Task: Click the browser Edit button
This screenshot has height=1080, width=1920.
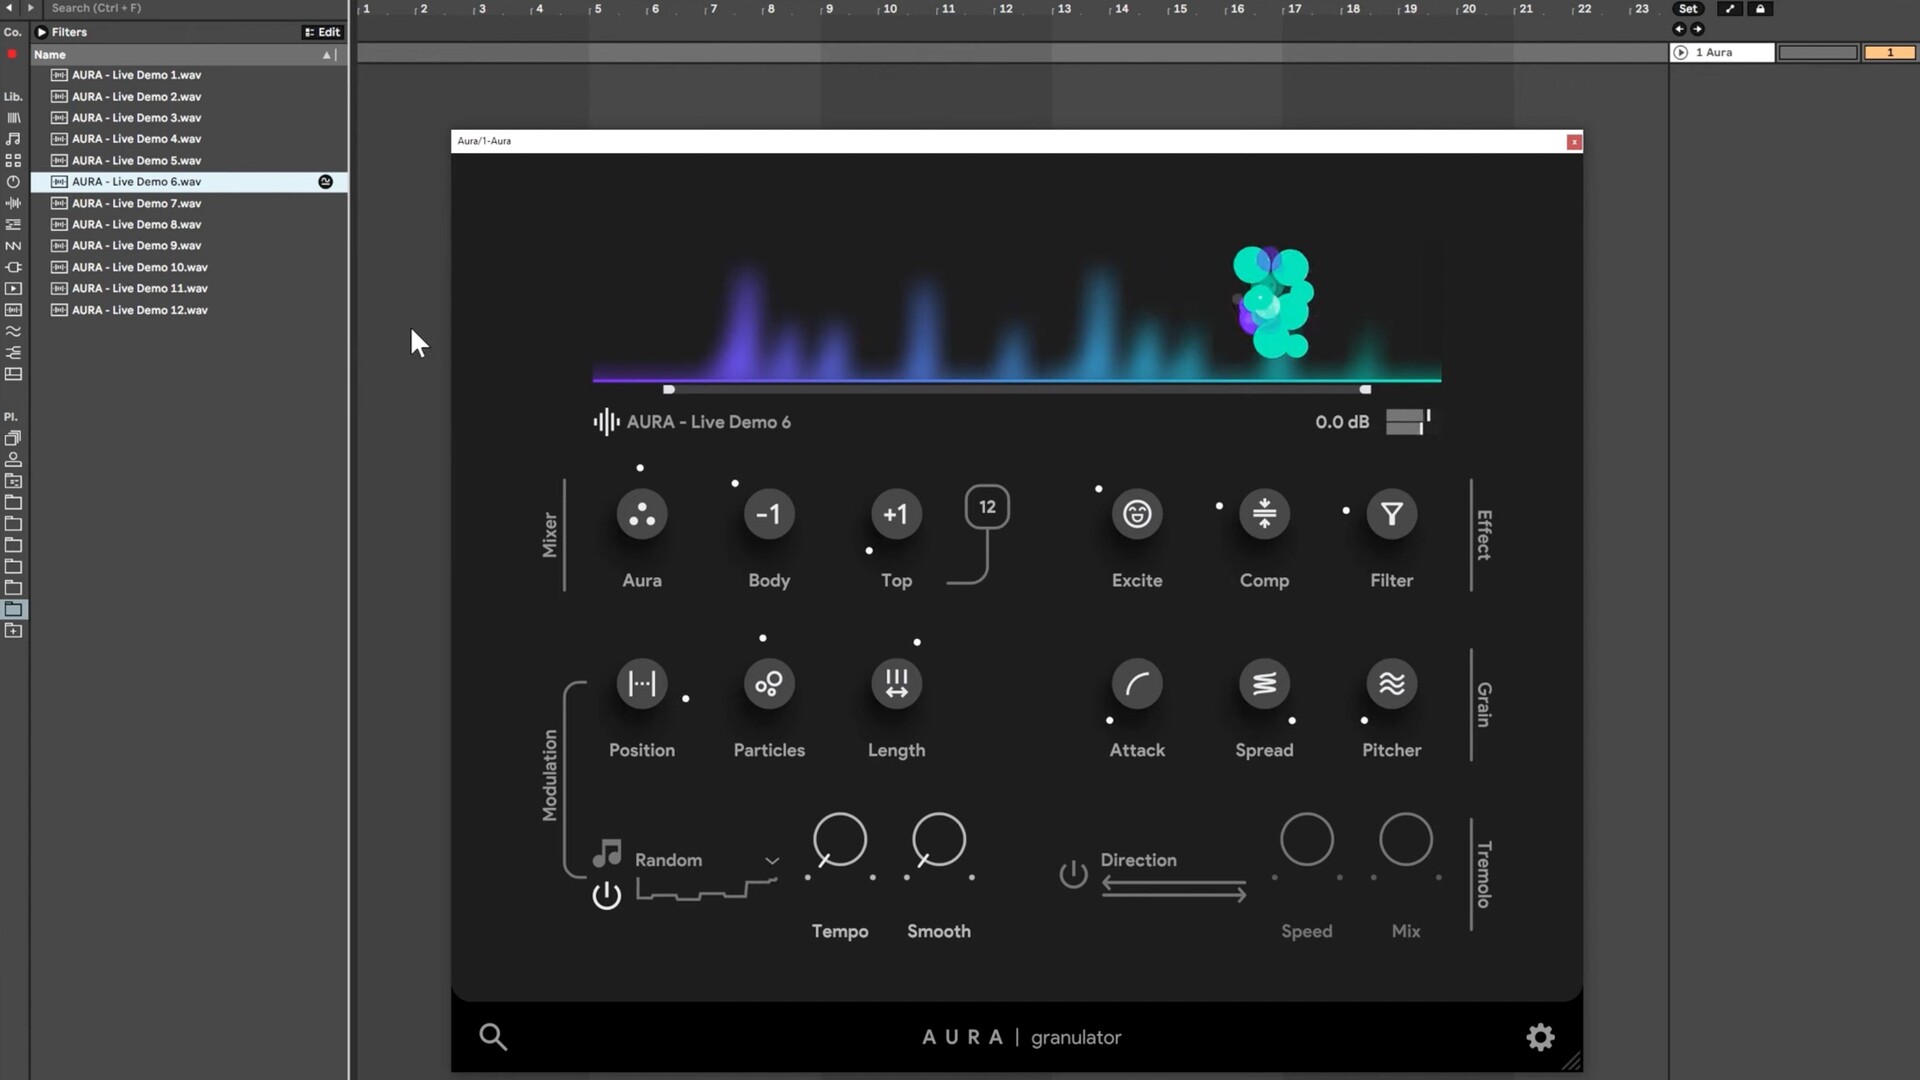Action: 322,32
